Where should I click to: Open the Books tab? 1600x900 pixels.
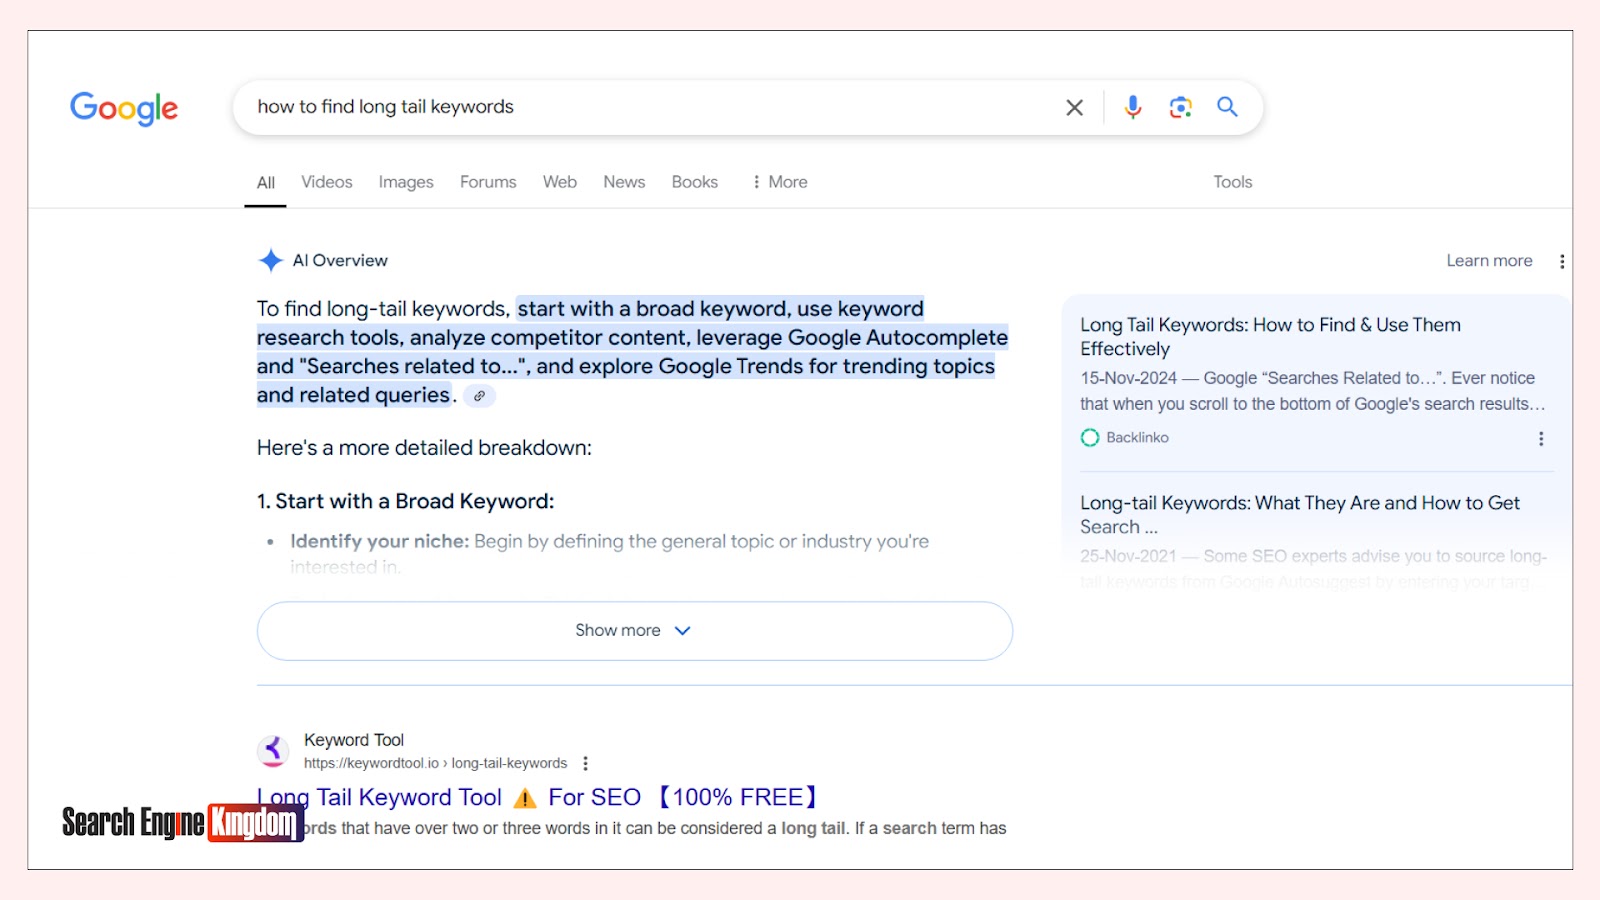click(695, 182)
